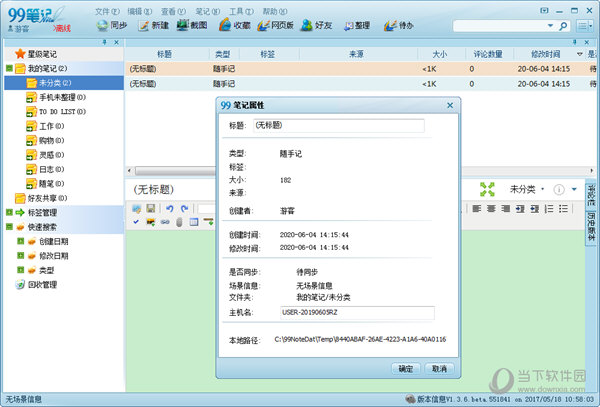Click the undo arrow in editor toolbar
Screen dimensions: 600x407
pos(170,208)
